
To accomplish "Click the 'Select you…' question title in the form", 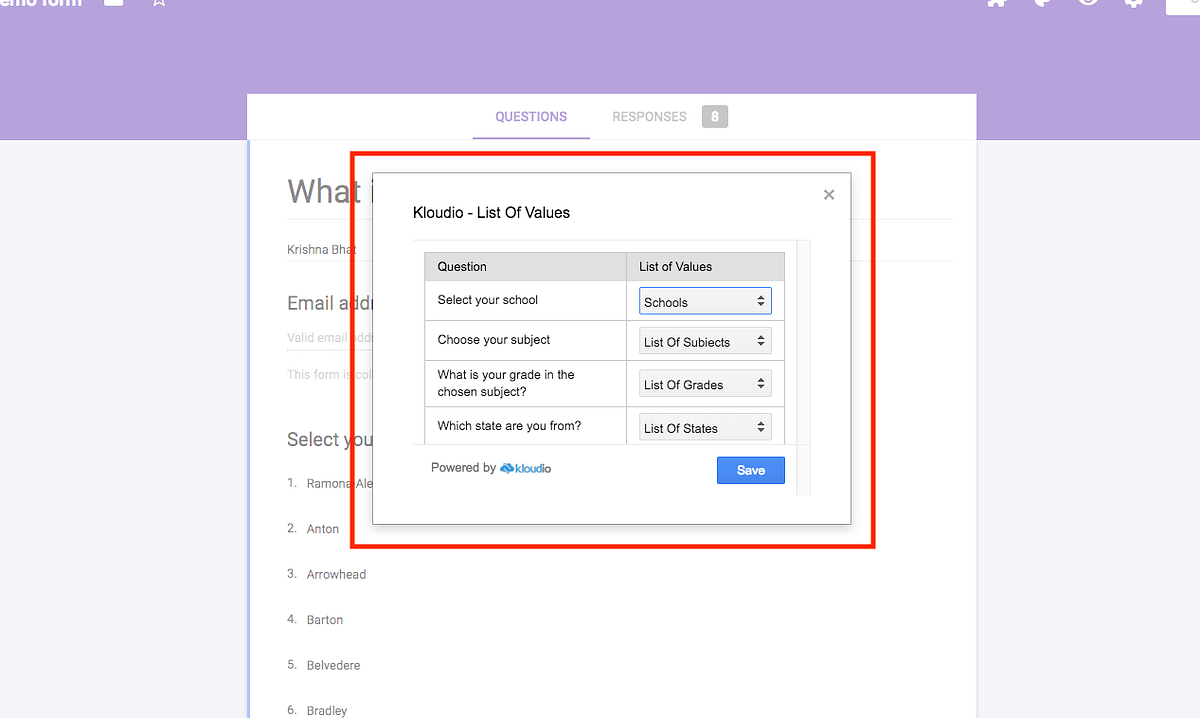I will [329, 440].
